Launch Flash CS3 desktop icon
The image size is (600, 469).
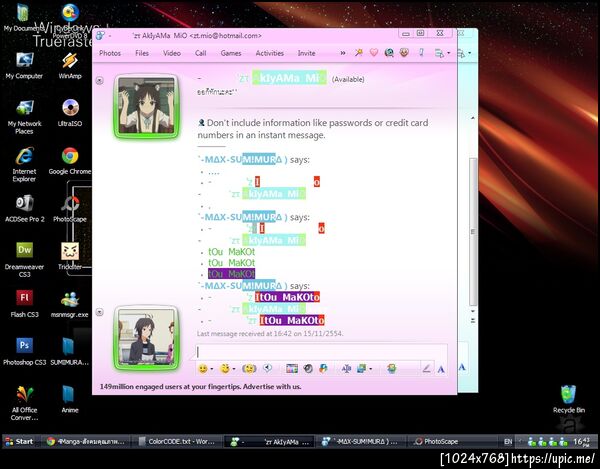point(24,304)
